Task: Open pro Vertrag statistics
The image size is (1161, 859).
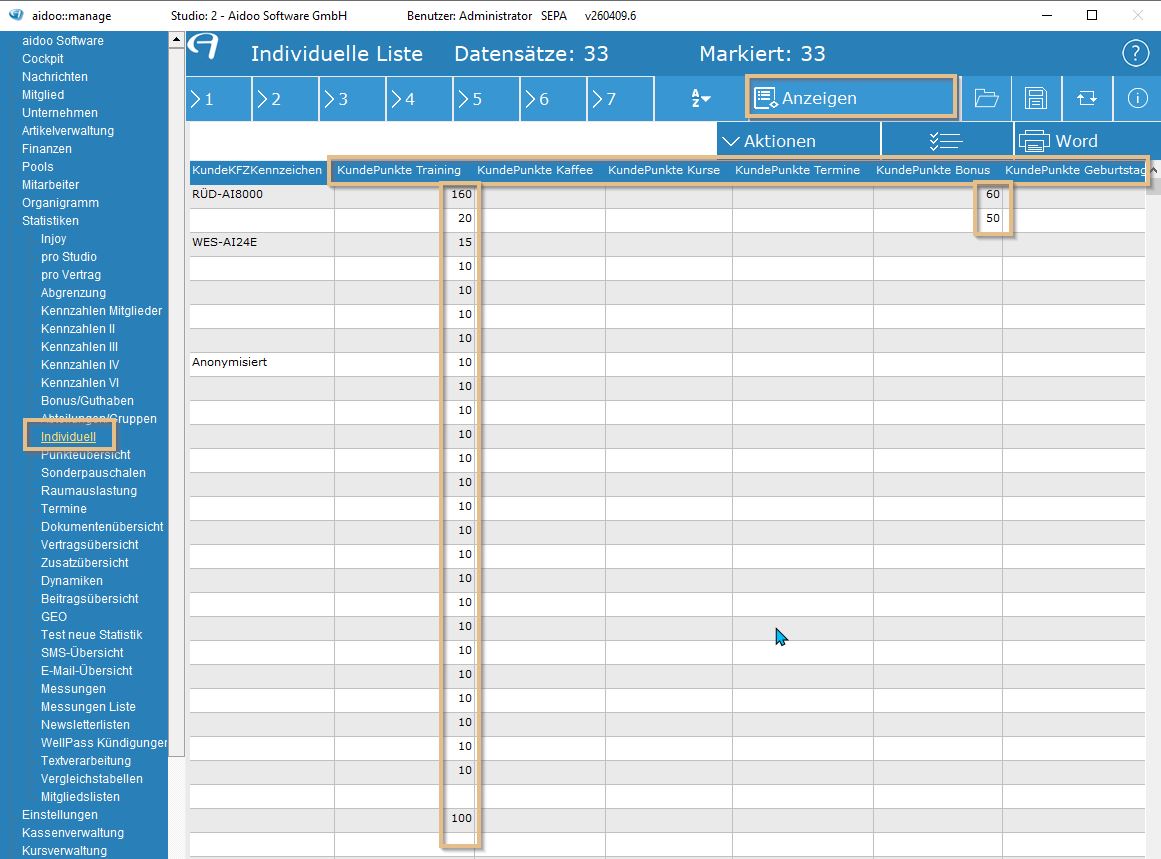Action: [71, 275]
